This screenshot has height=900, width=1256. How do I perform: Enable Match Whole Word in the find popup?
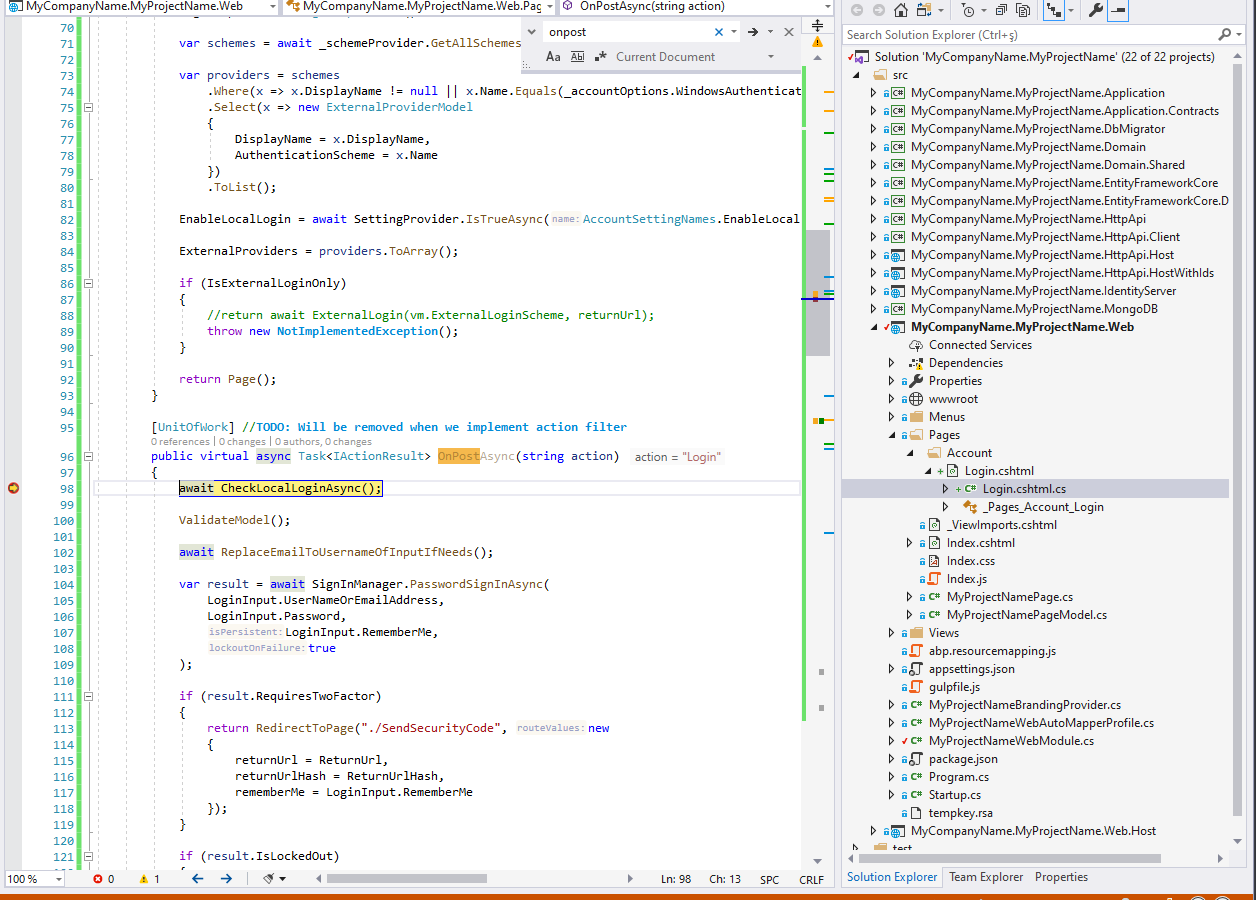[577, 57]
